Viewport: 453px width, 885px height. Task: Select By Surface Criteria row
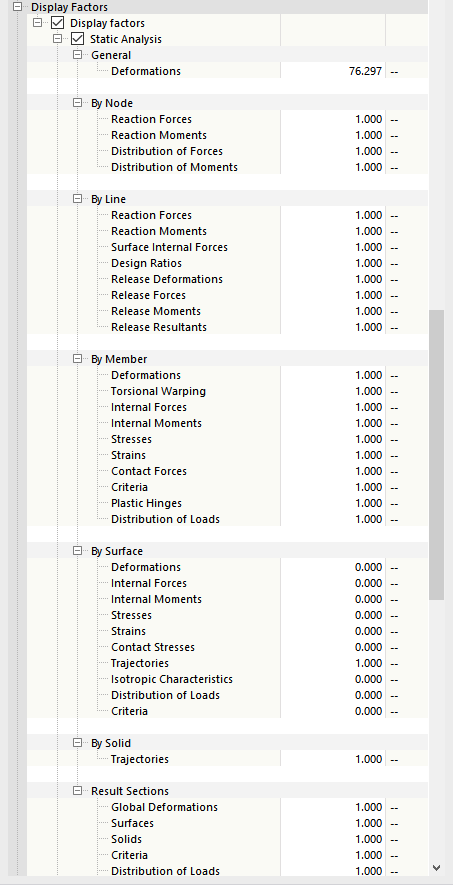coord(228,711)
